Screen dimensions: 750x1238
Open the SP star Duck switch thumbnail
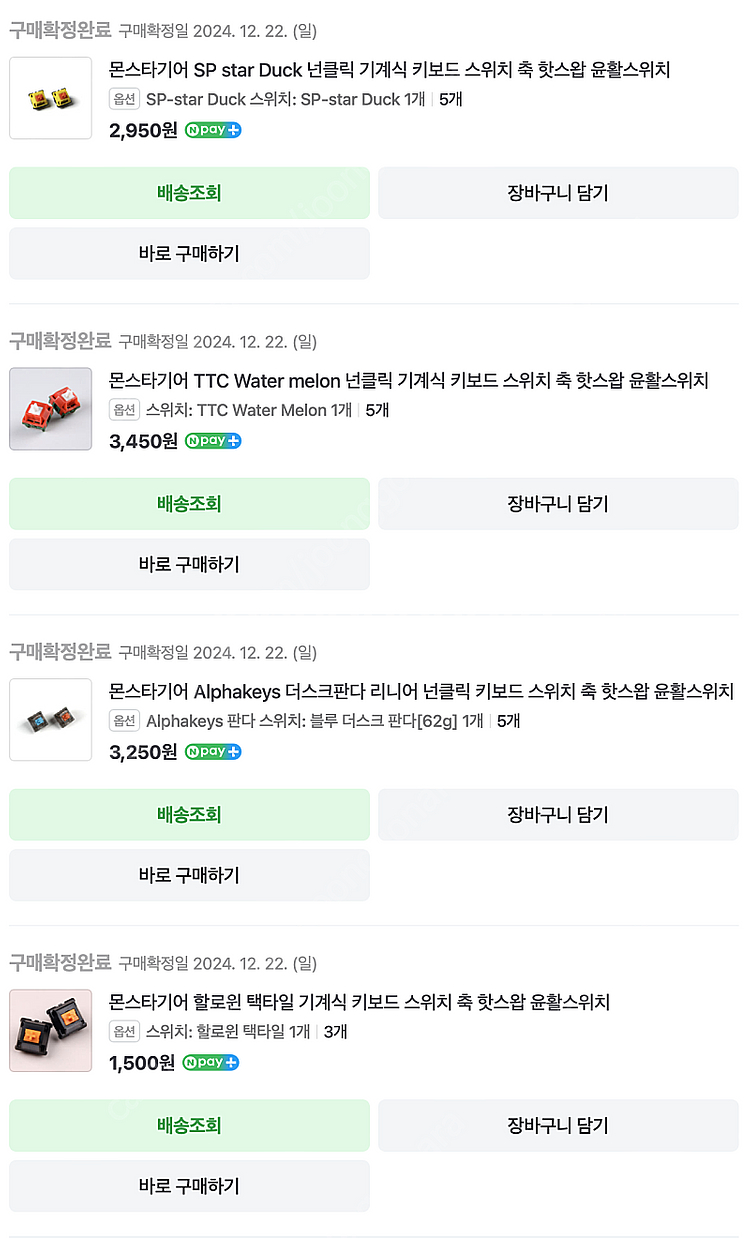click(50, 98)
